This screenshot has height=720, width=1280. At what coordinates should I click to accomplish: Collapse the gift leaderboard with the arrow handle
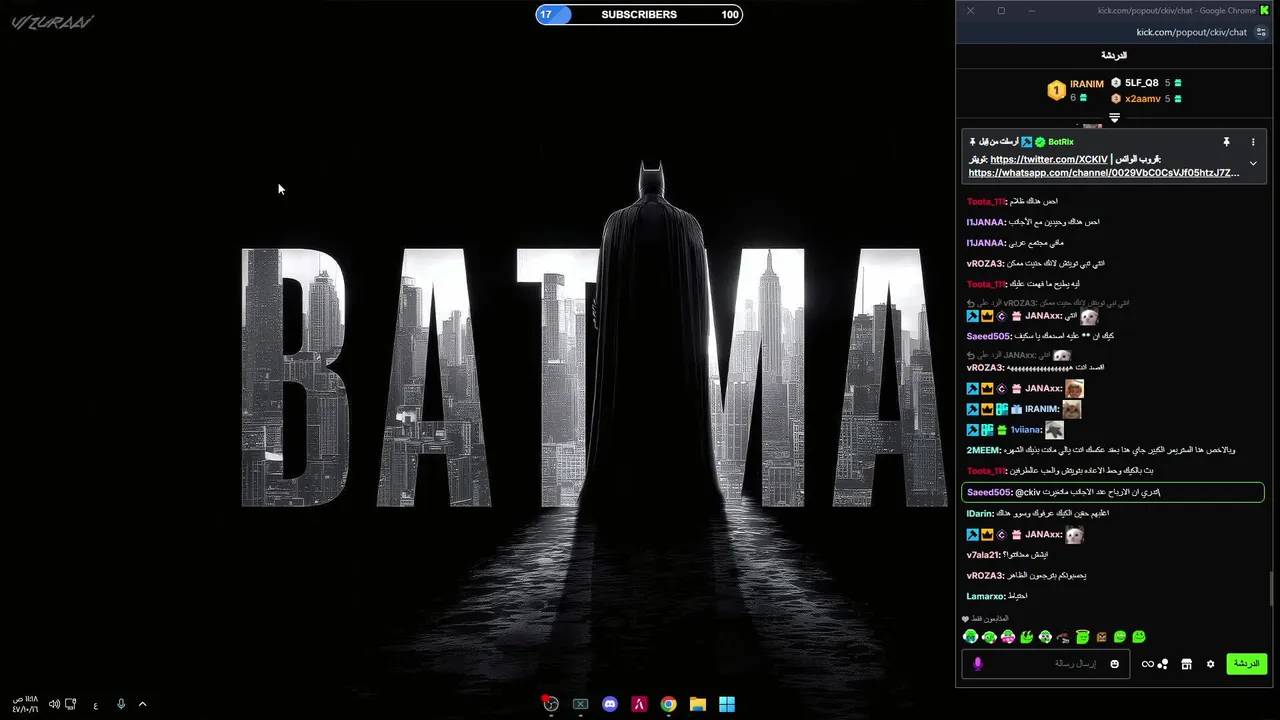(1114, 118)
